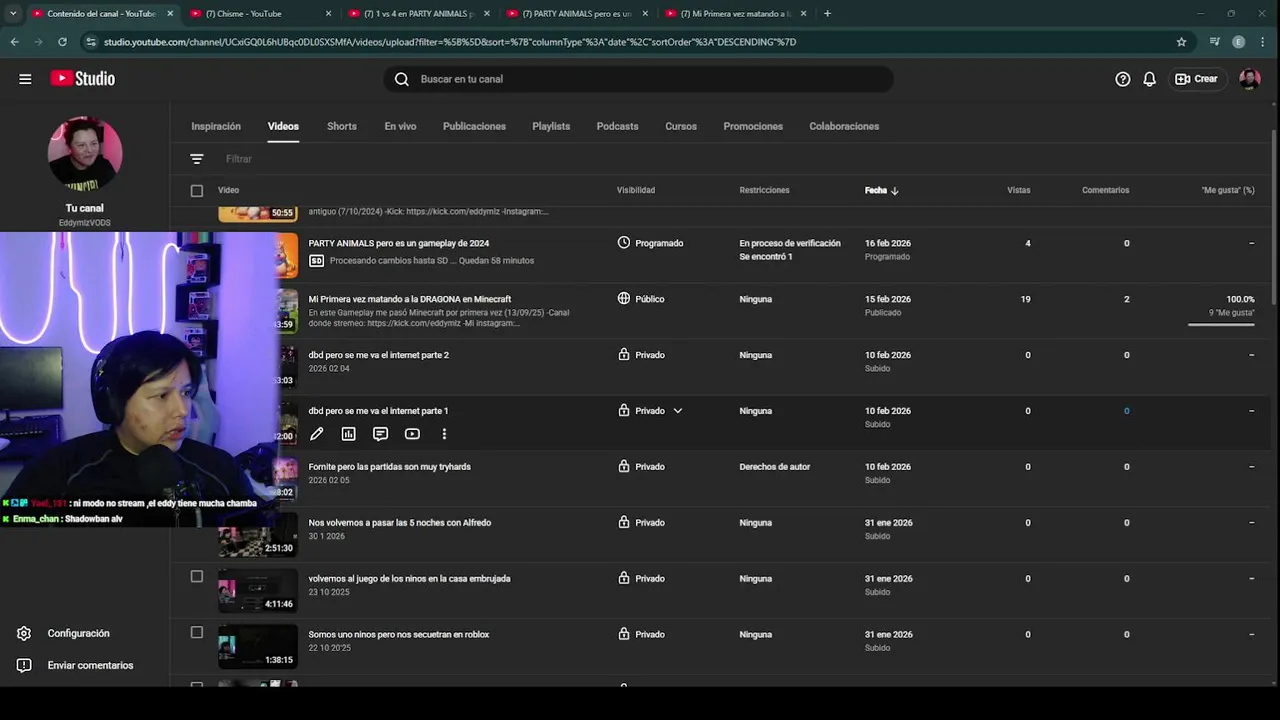Screen dimensions: 1280x720
Task: Switch to 1 vs 4 en PARTY ANIMALS browser tab
Action: (x=418, y=14)
